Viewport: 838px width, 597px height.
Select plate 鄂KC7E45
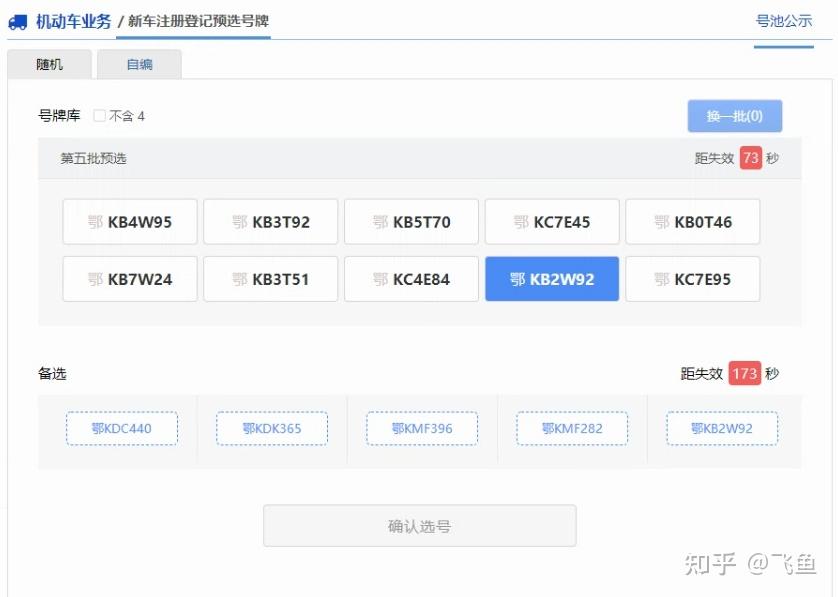pyautogui.click(x=552, y=221)
